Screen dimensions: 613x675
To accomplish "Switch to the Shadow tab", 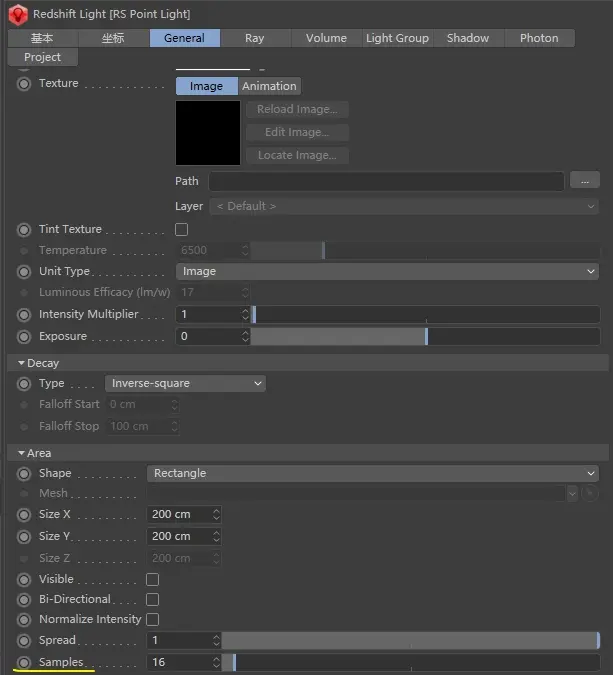I will coord(468,38).
